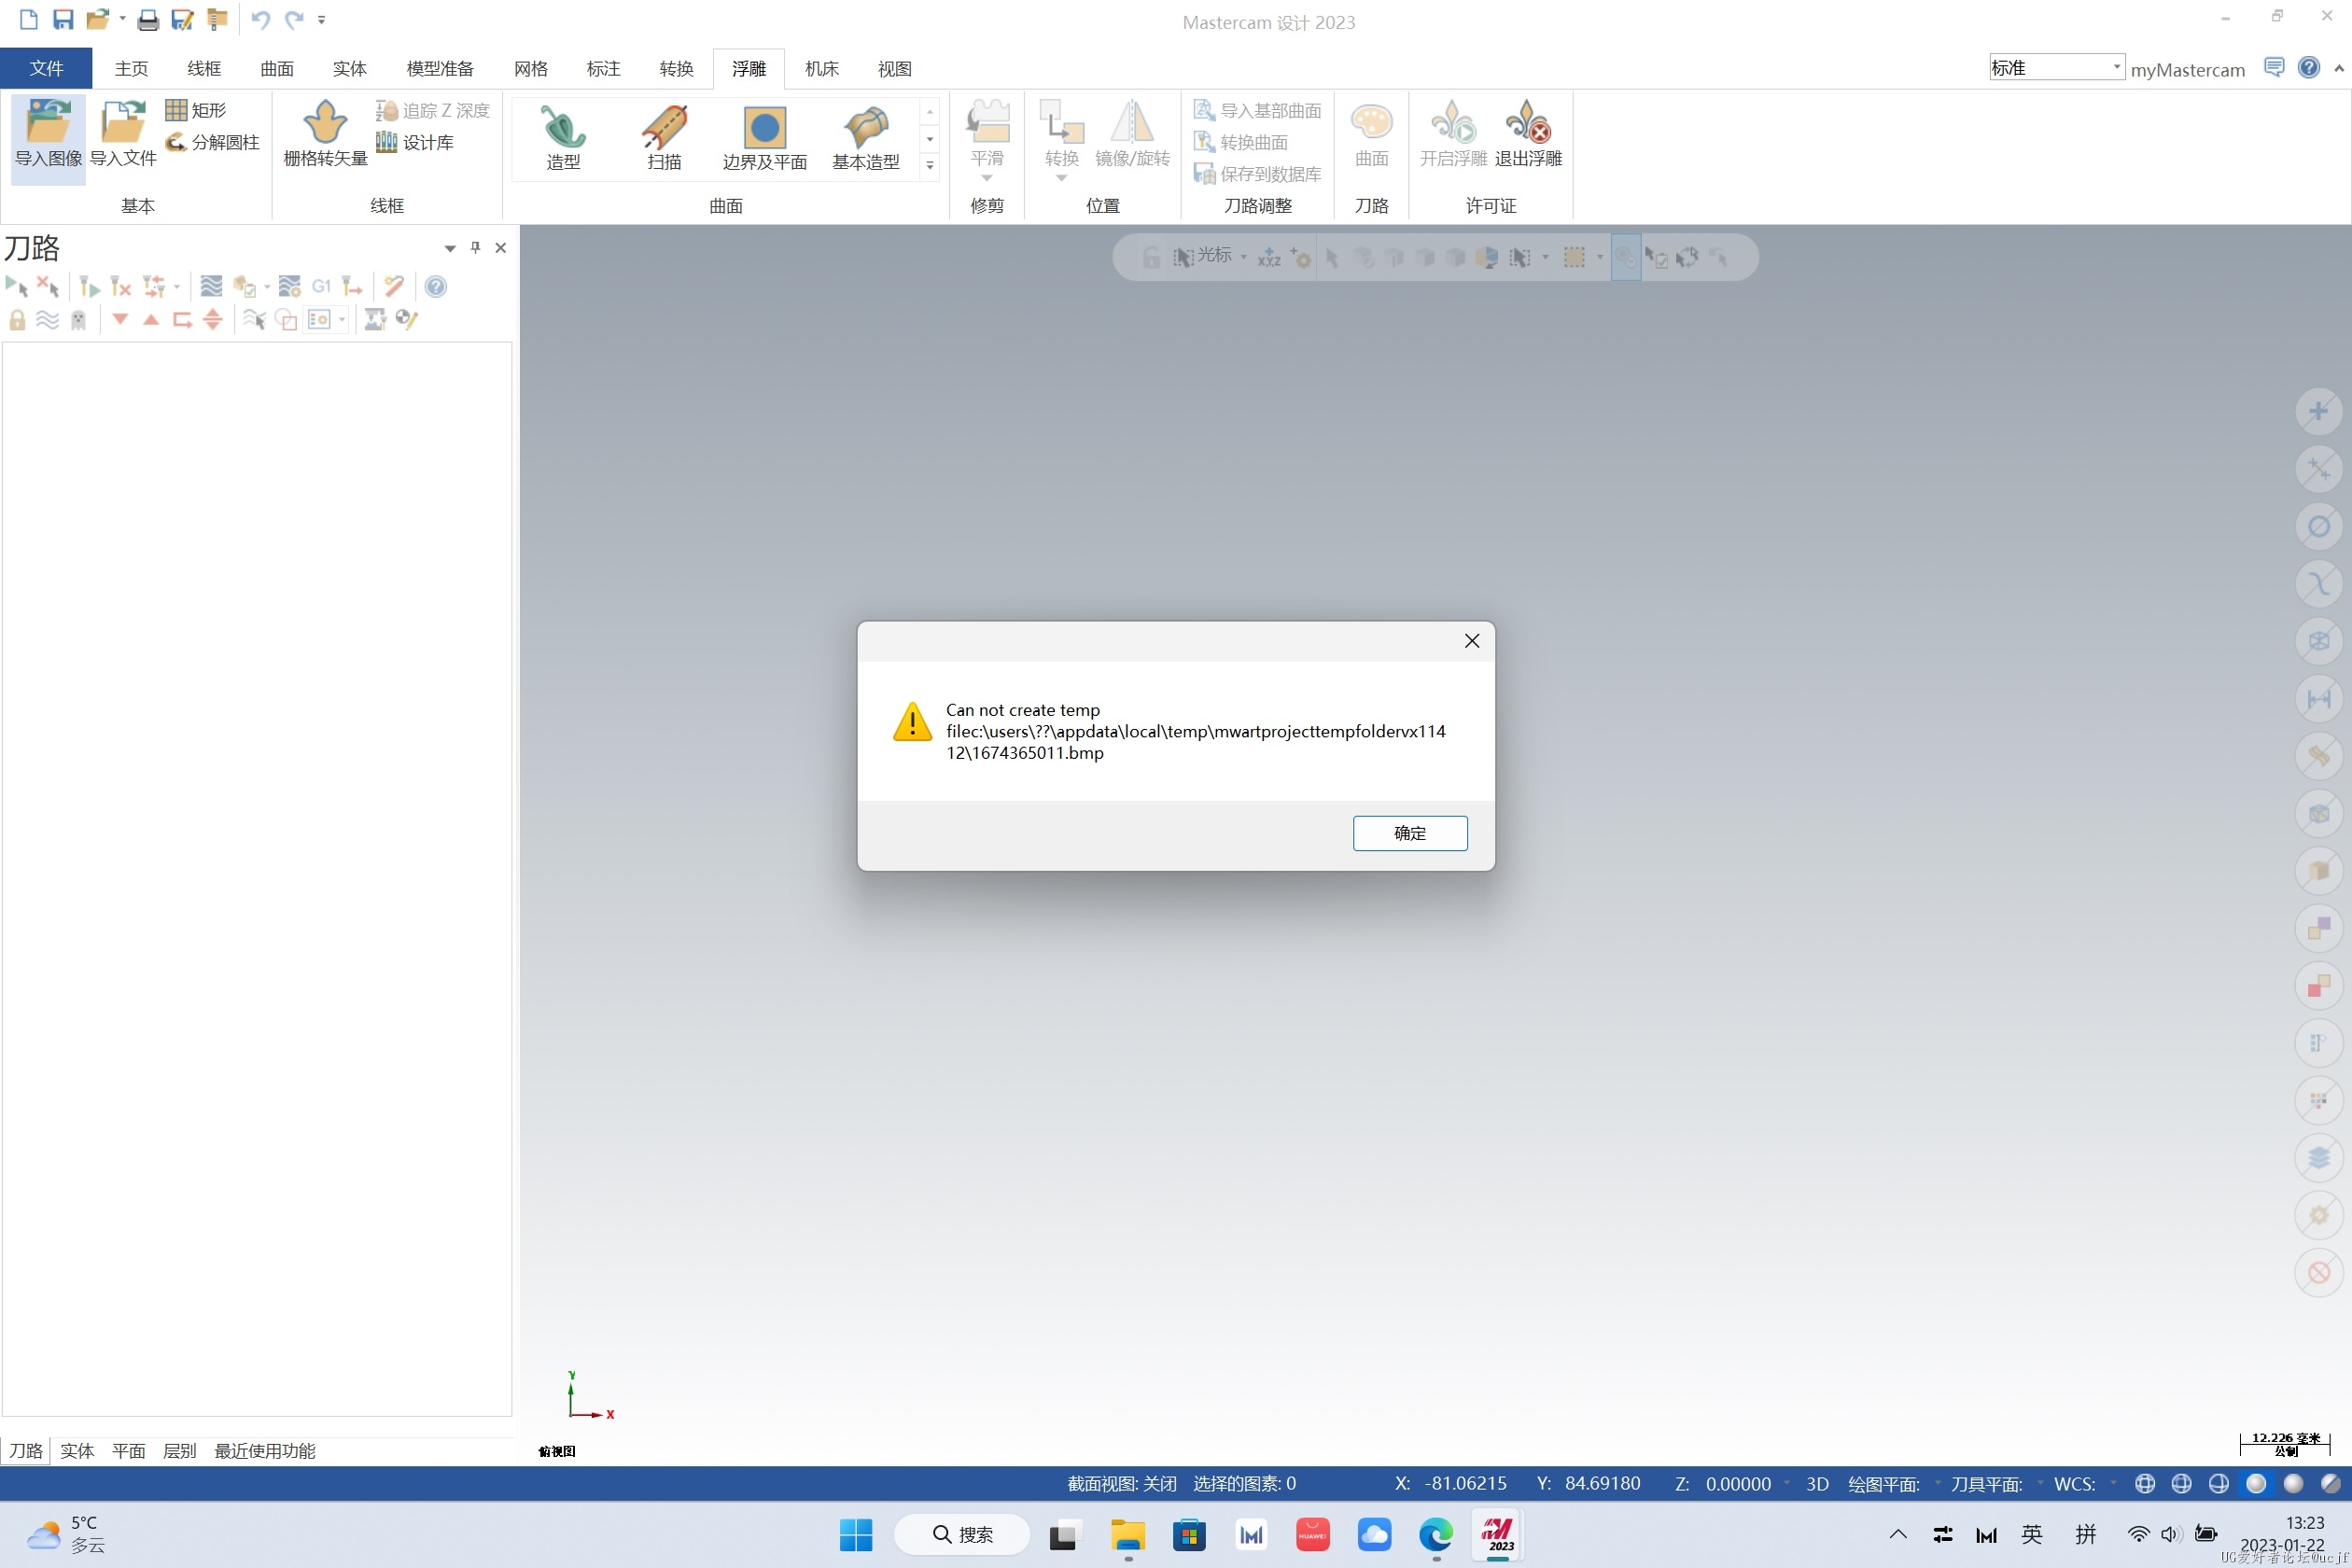
Task: Switch to the 层别 panel tab
Action: [x=179, y=1451]
